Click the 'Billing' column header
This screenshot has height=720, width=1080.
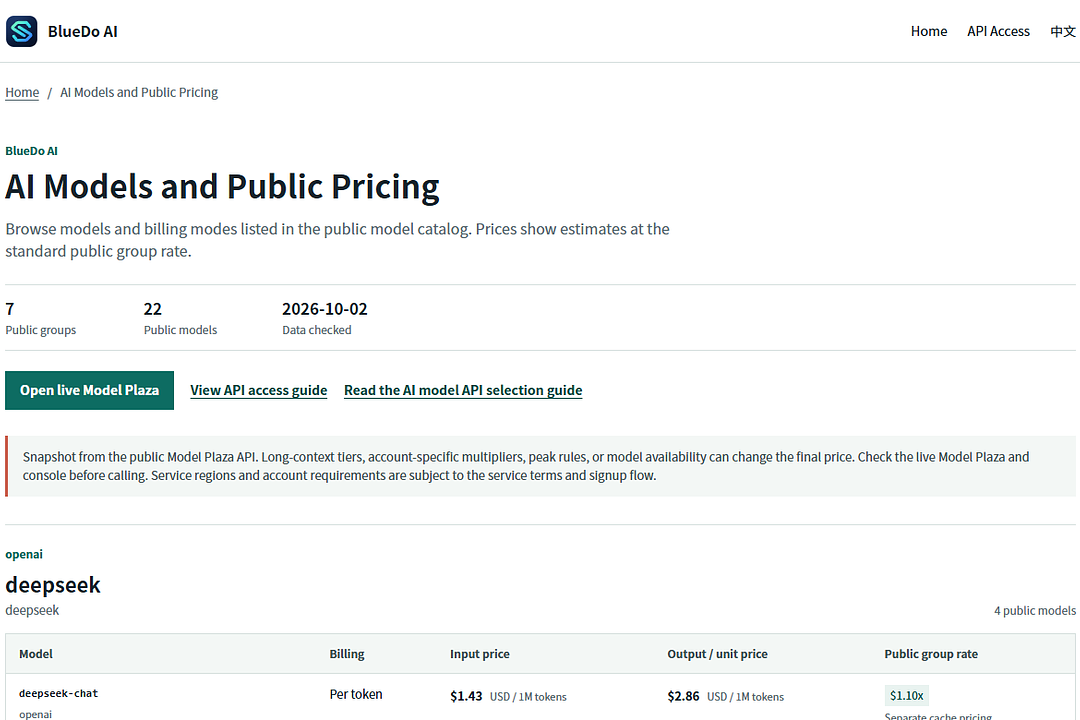click(346, 654)
